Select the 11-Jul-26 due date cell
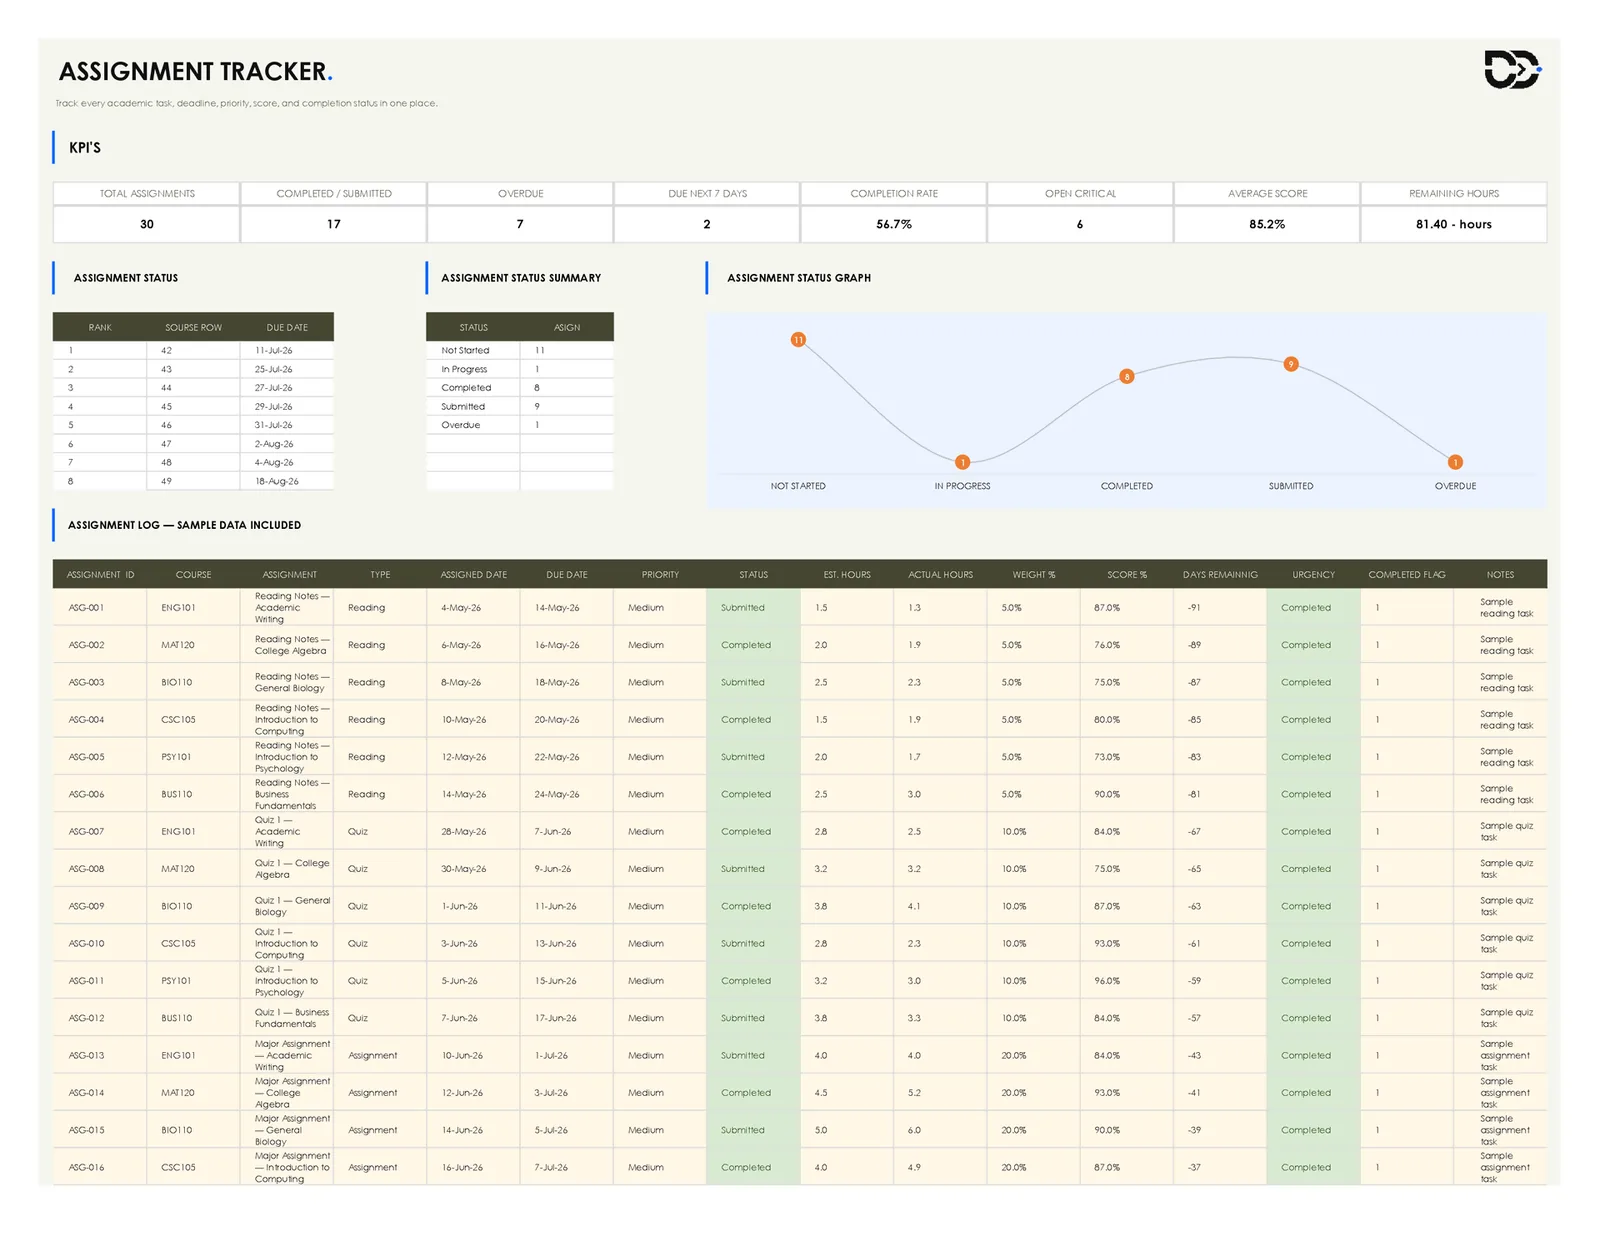 click(x=287, y=351)
